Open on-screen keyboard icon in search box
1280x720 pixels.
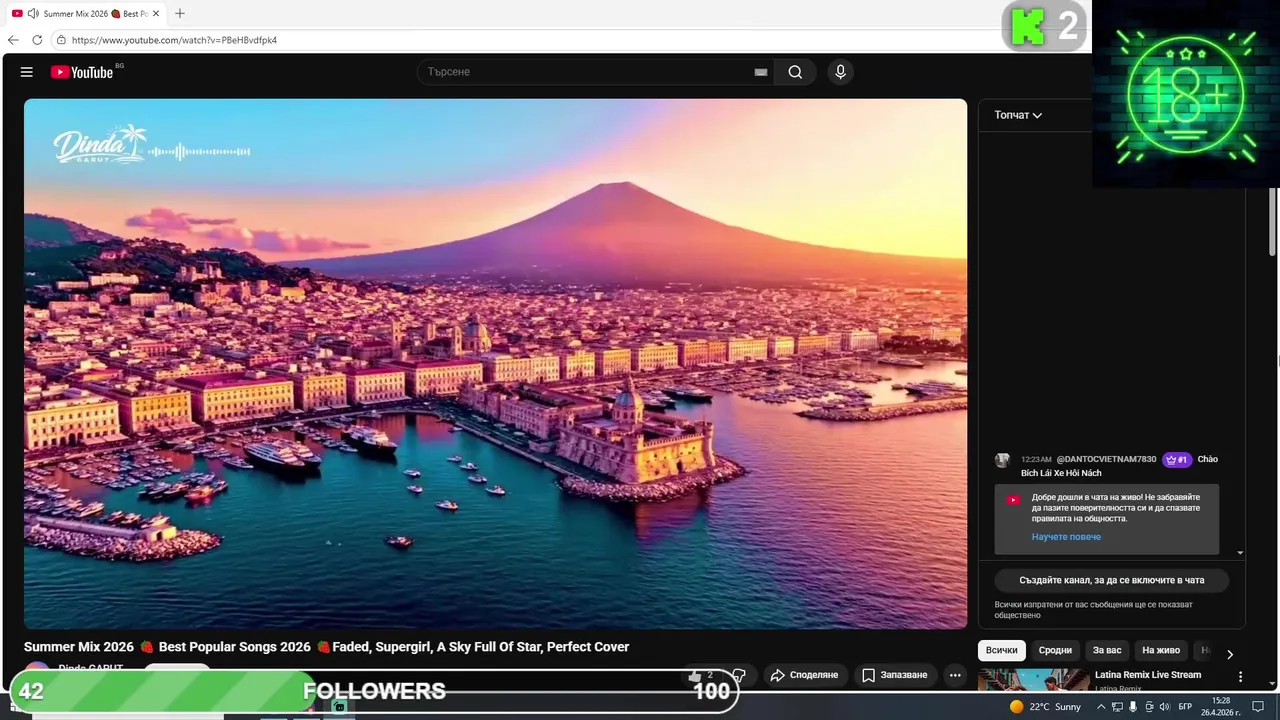point(761,72)
